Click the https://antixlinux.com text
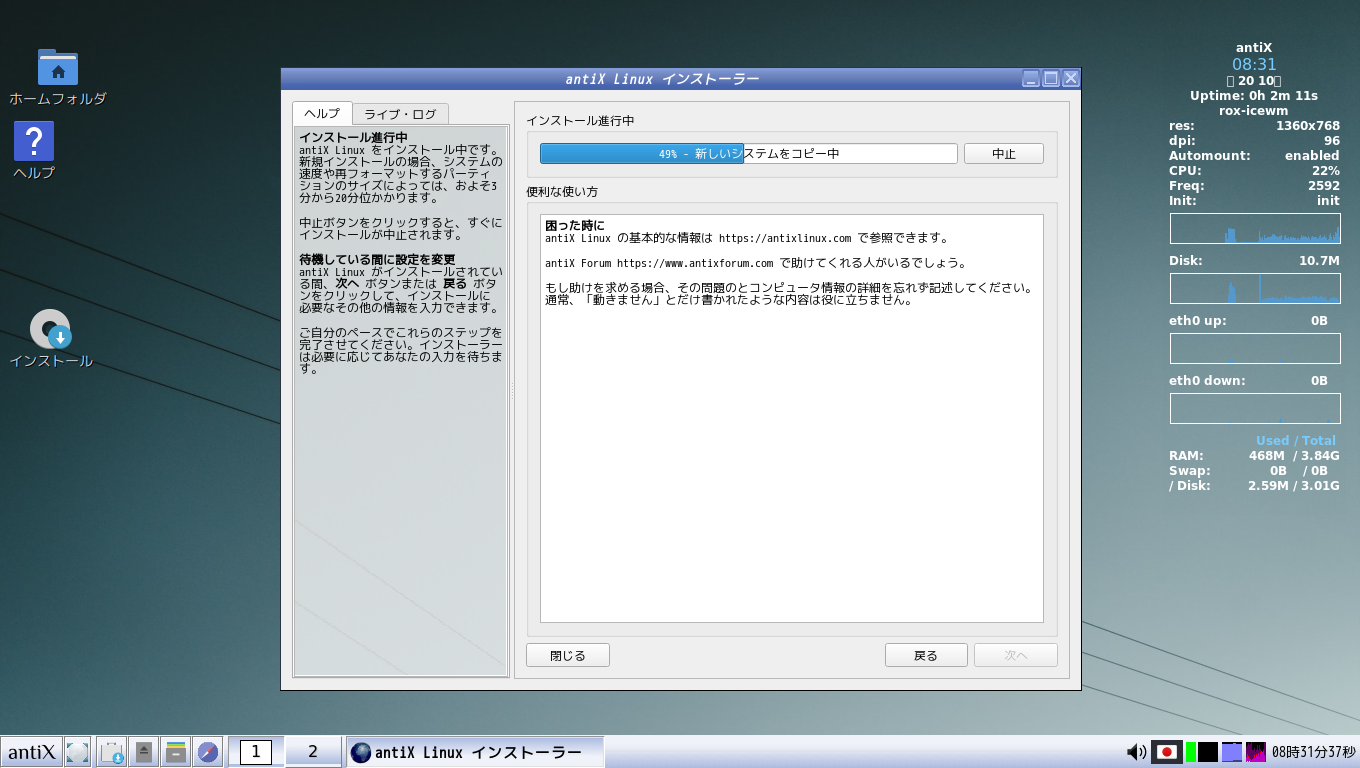Screen dimensions: 1360x768 tap(785, 238)
